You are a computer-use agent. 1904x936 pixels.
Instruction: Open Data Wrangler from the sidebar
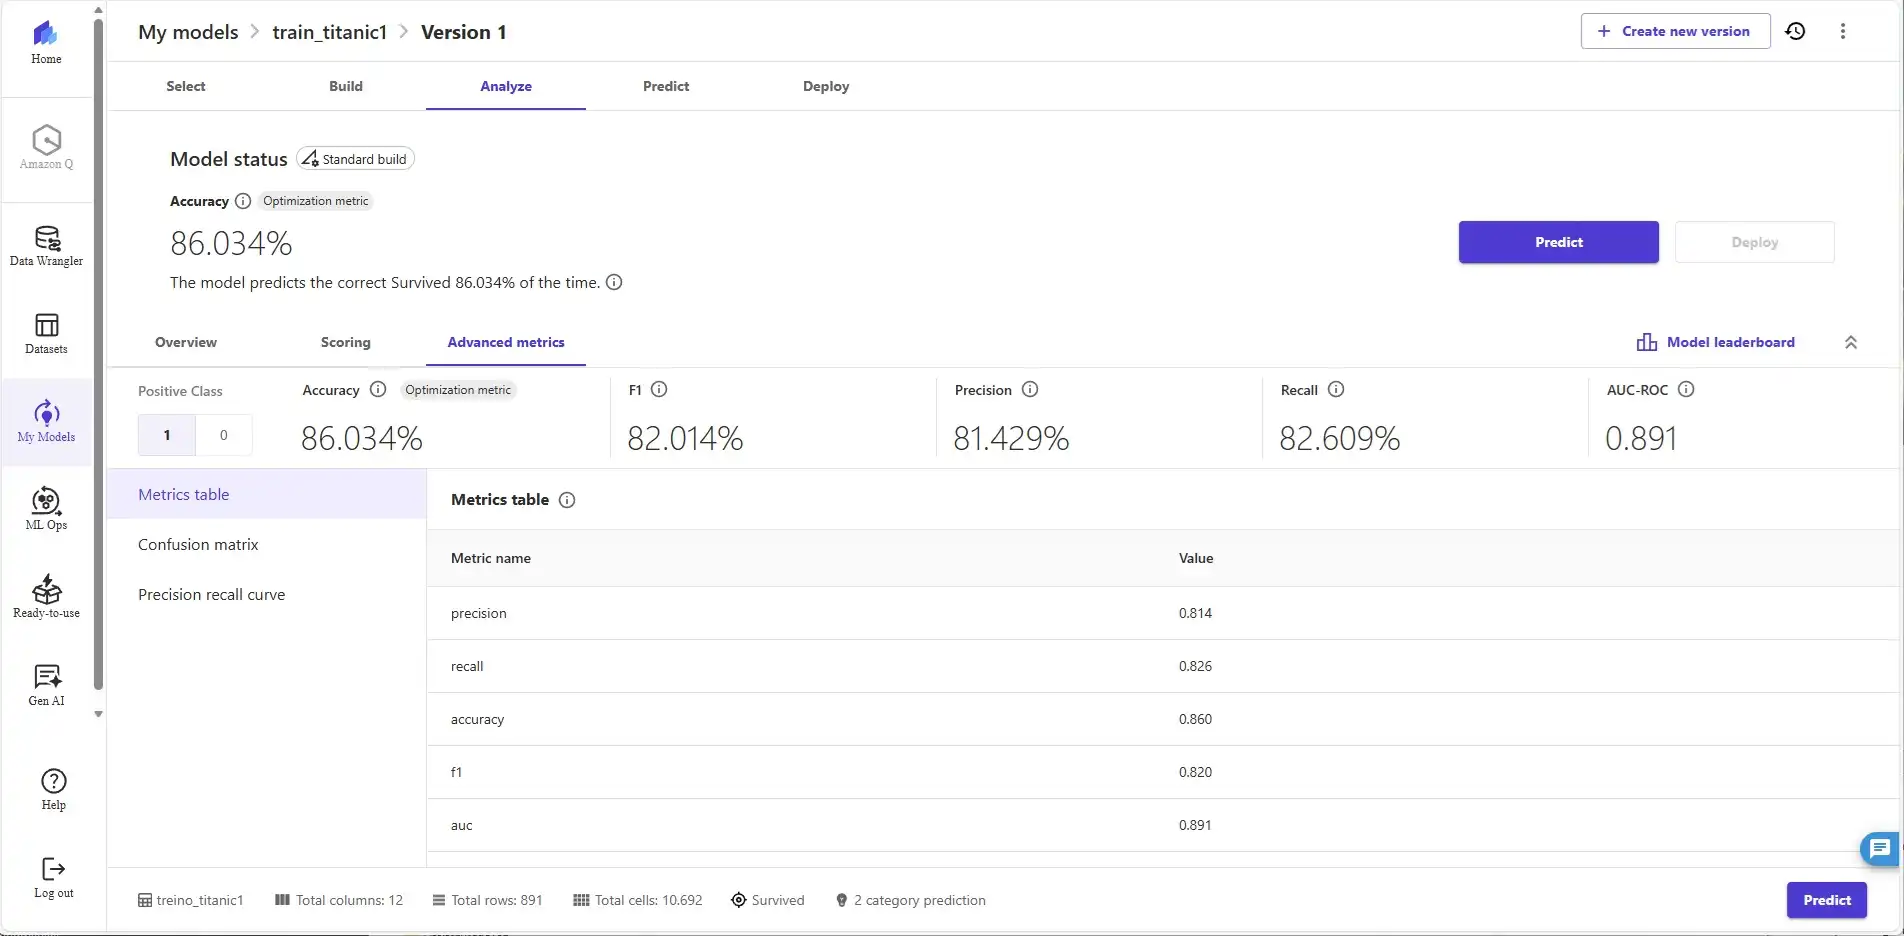[x=46, y=246]
